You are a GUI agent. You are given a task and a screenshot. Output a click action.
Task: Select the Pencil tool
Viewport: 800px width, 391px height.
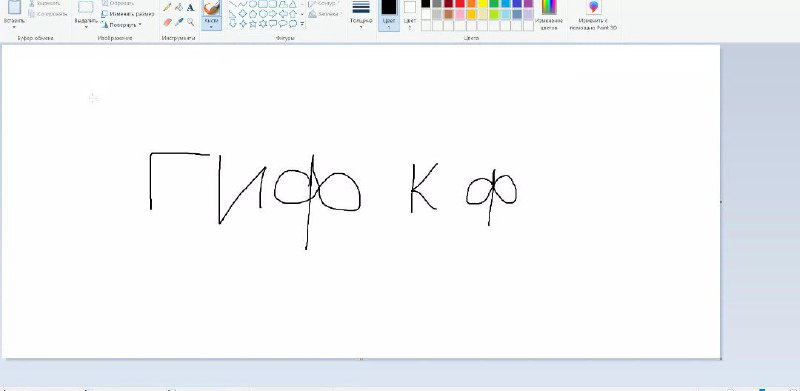coord(167,8)
